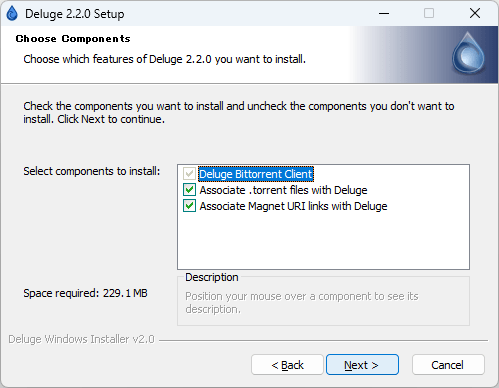Viewport: 499px width, 388px height.
Task: Close the Deluge 2.2.0 Setup window
Action: coord(475,14)
